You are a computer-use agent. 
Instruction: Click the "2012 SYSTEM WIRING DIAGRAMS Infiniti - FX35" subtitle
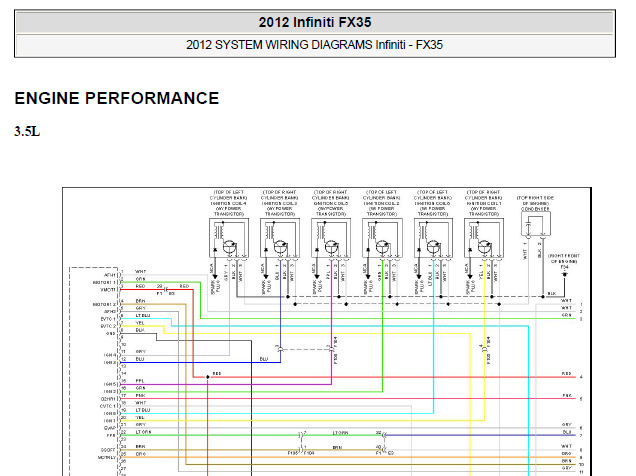click(314, 45)
